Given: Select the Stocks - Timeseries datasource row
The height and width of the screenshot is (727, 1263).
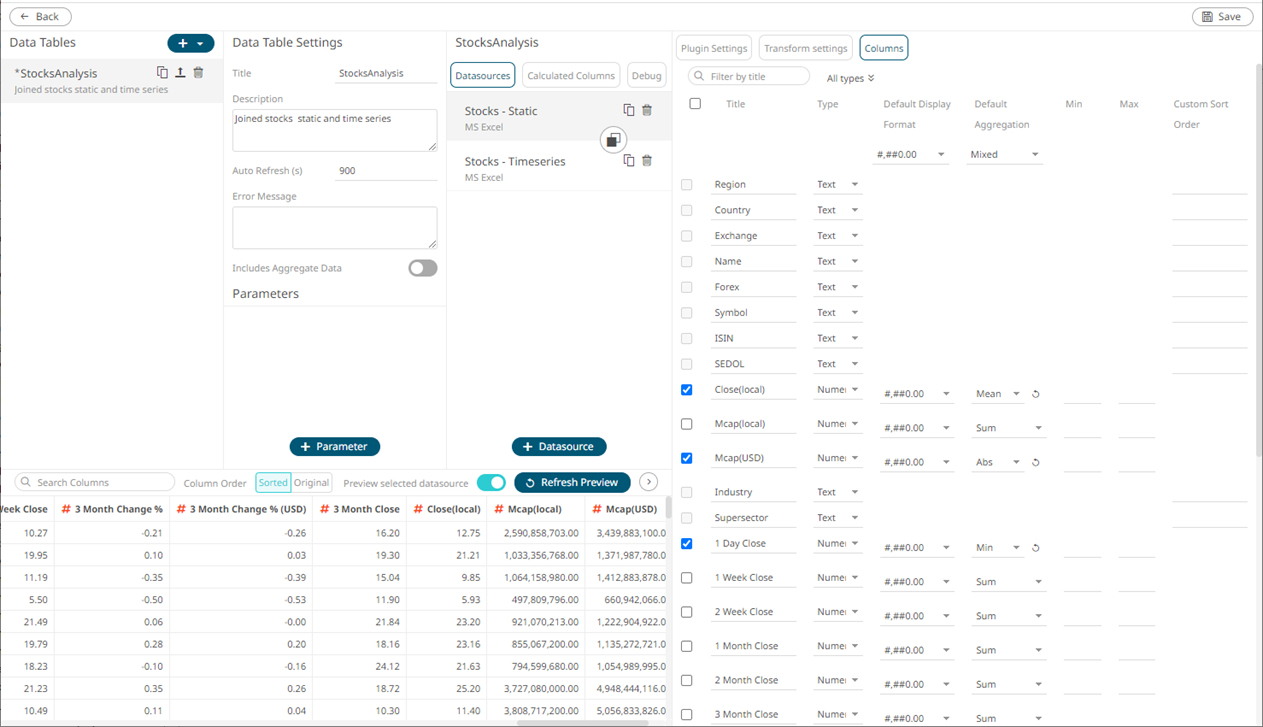Looking at the screenshot, I should pos(559,168).
